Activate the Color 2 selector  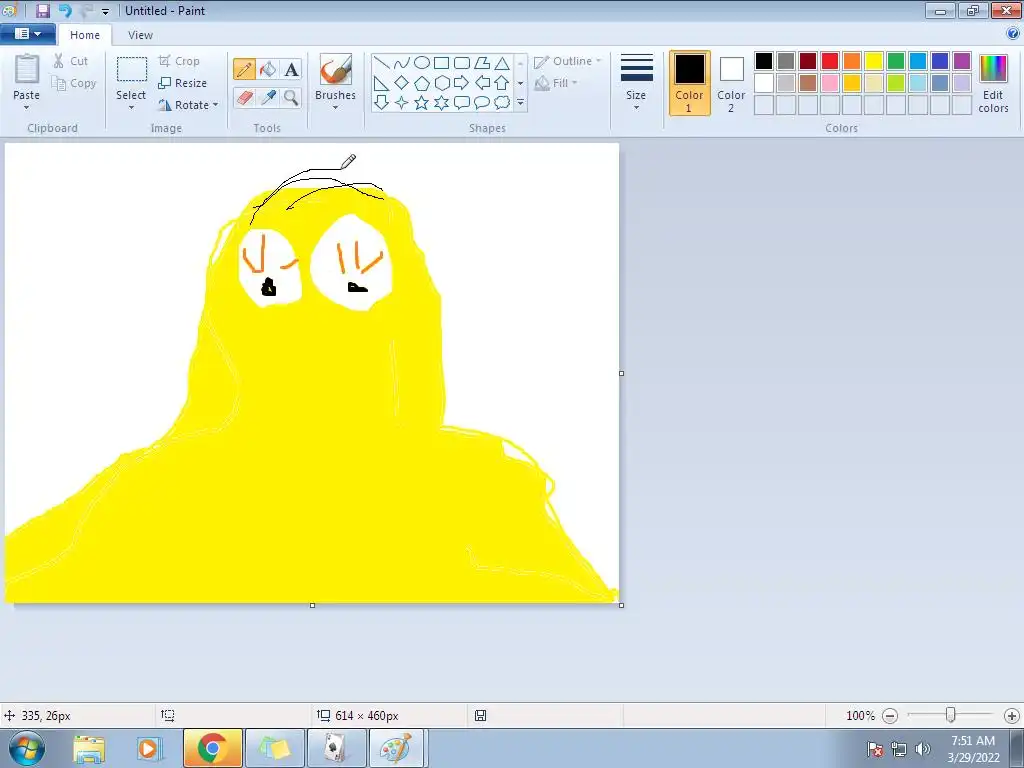pyautogui.click(x=731, y=83)
